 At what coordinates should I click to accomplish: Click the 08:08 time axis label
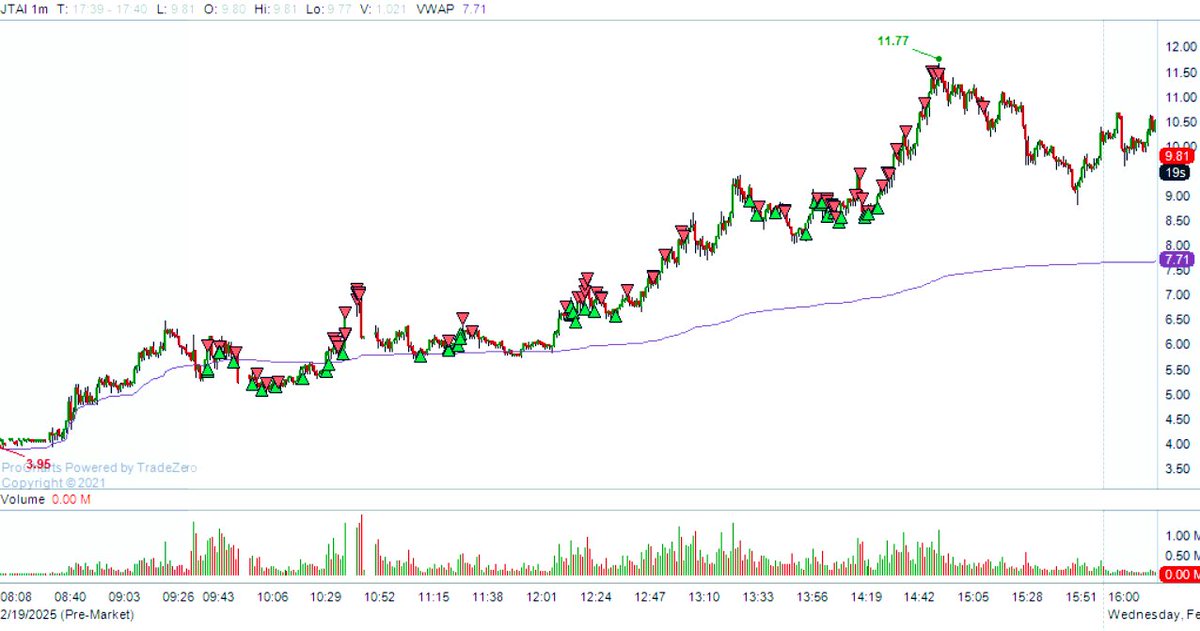[x=17, y=597]
